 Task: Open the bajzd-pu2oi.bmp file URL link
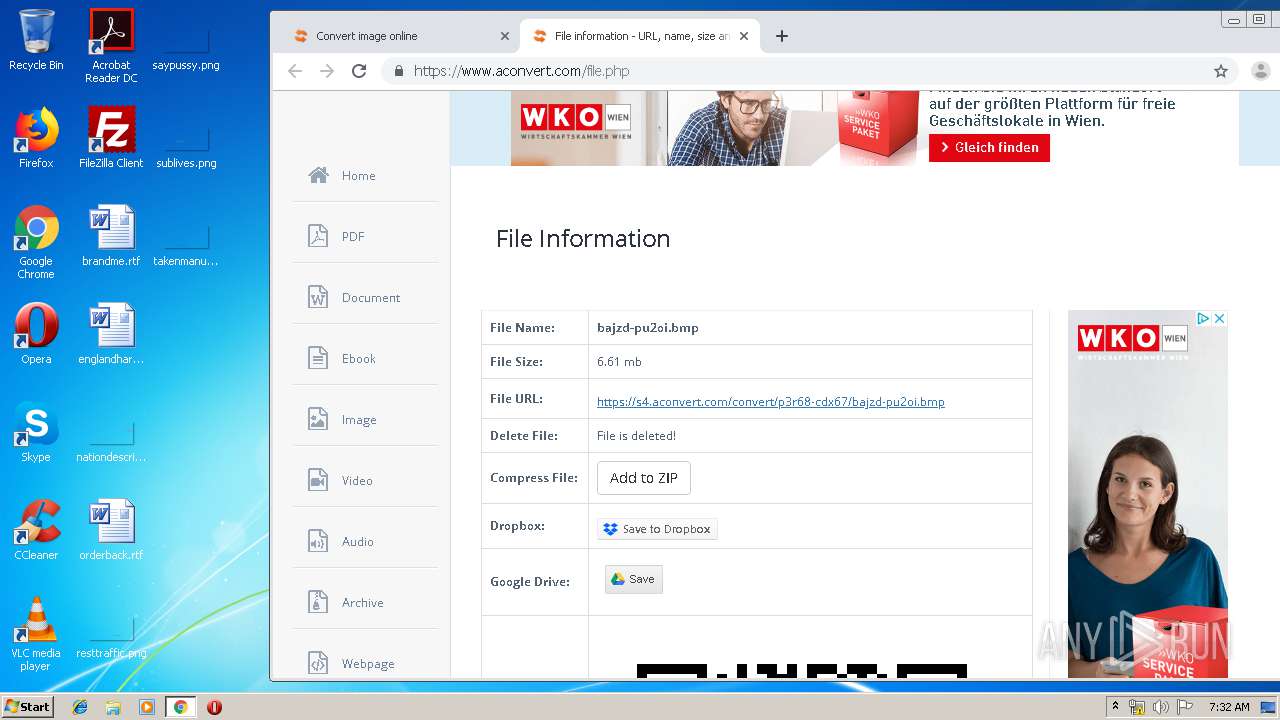tap(770, 402)
